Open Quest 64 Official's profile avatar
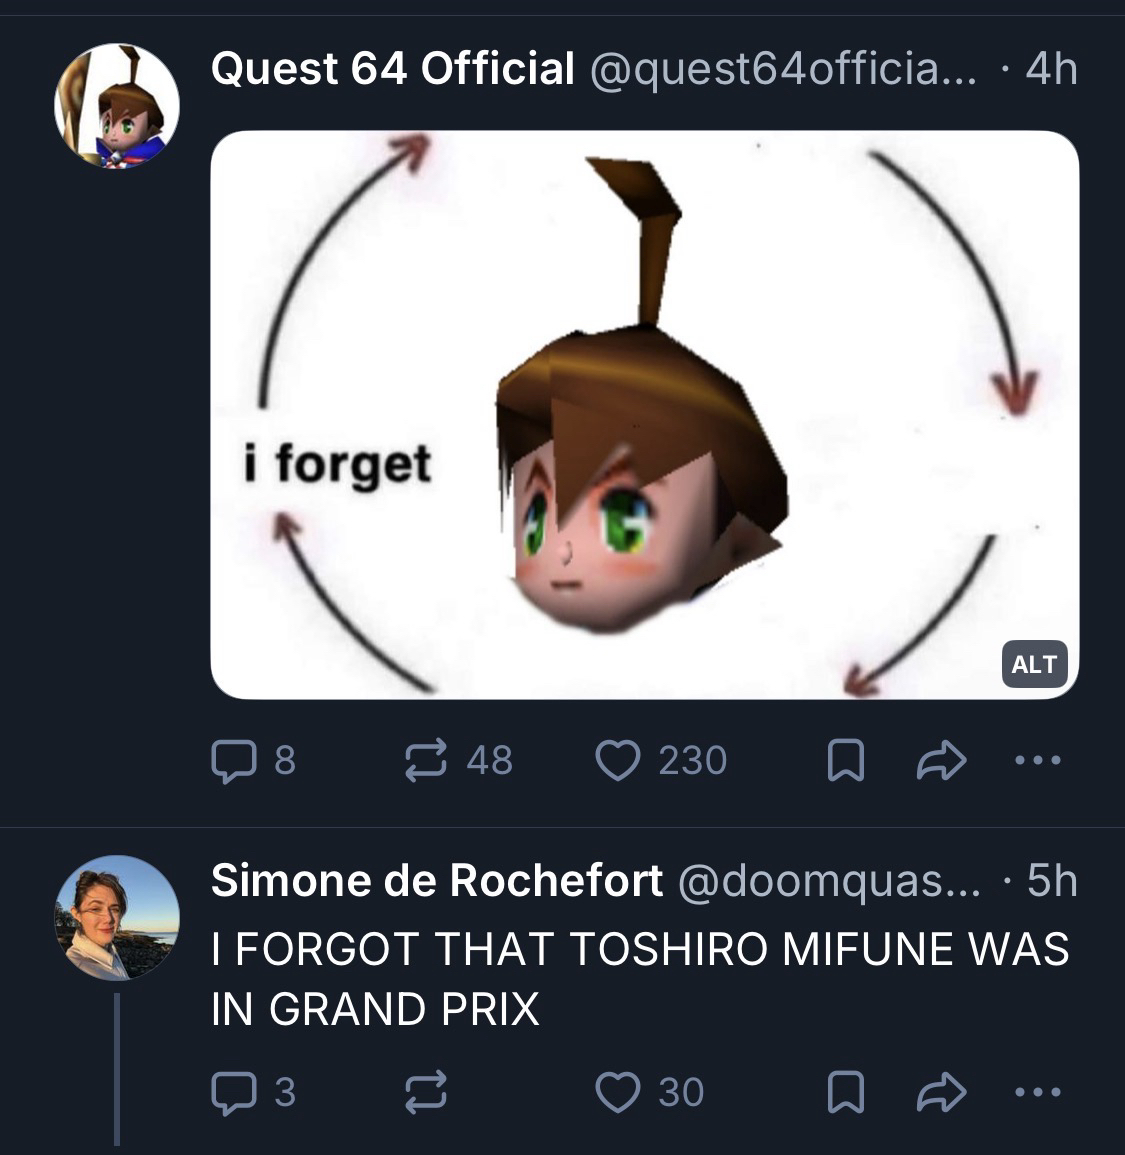Screen dimensions: 1125x1155 (x=117, y=106)
